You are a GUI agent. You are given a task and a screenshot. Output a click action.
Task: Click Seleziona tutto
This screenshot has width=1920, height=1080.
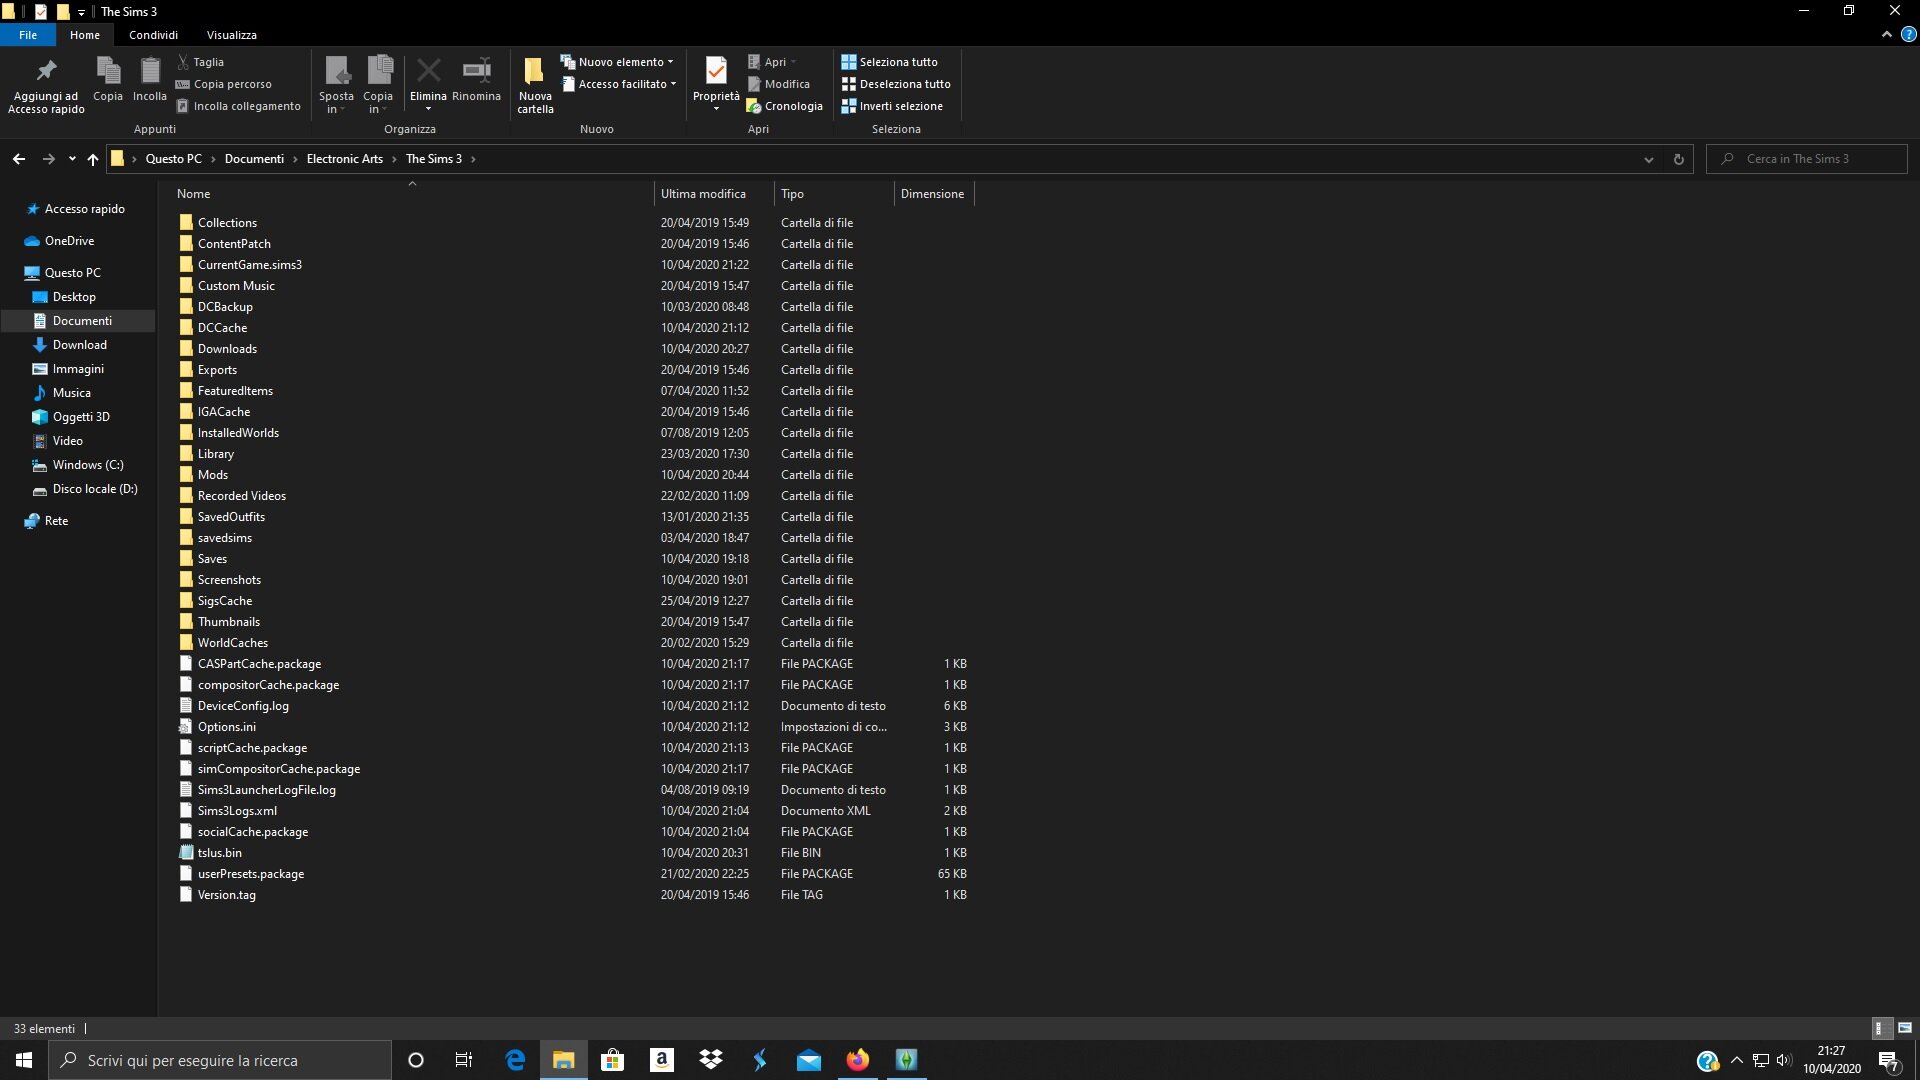[889, 62]
